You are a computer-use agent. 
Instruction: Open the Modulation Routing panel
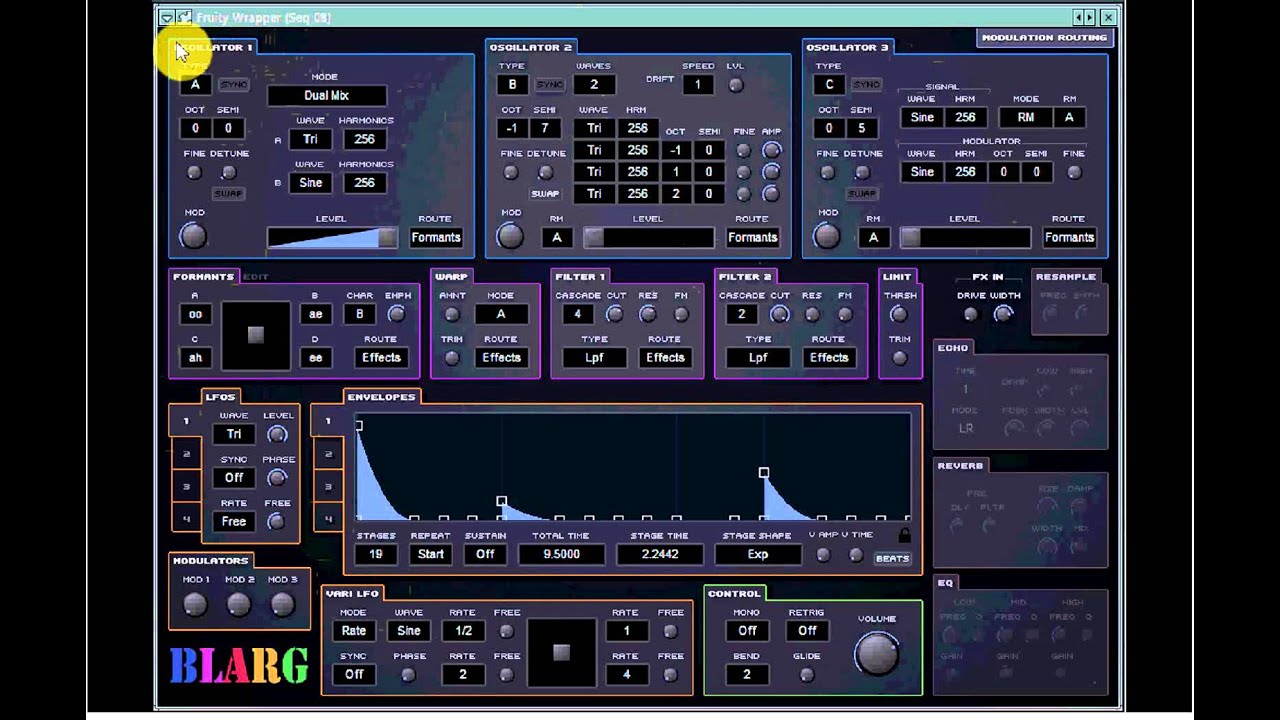tap(1044, 38)
